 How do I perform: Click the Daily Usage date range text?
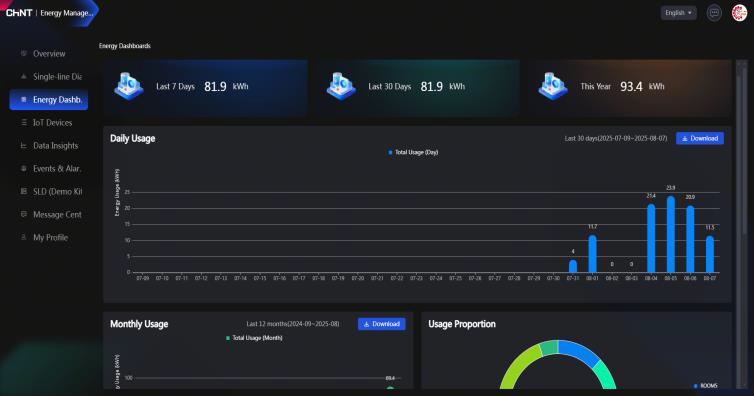(x=616, y=138)
